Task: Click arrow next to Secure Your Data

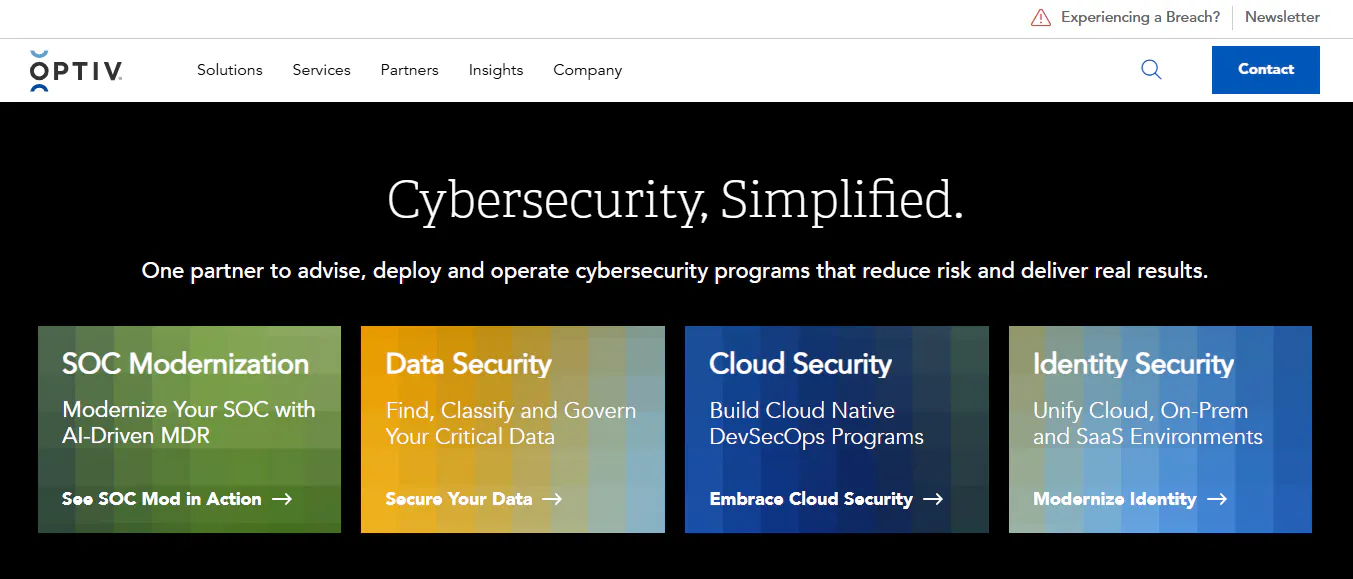Action: 552,499
